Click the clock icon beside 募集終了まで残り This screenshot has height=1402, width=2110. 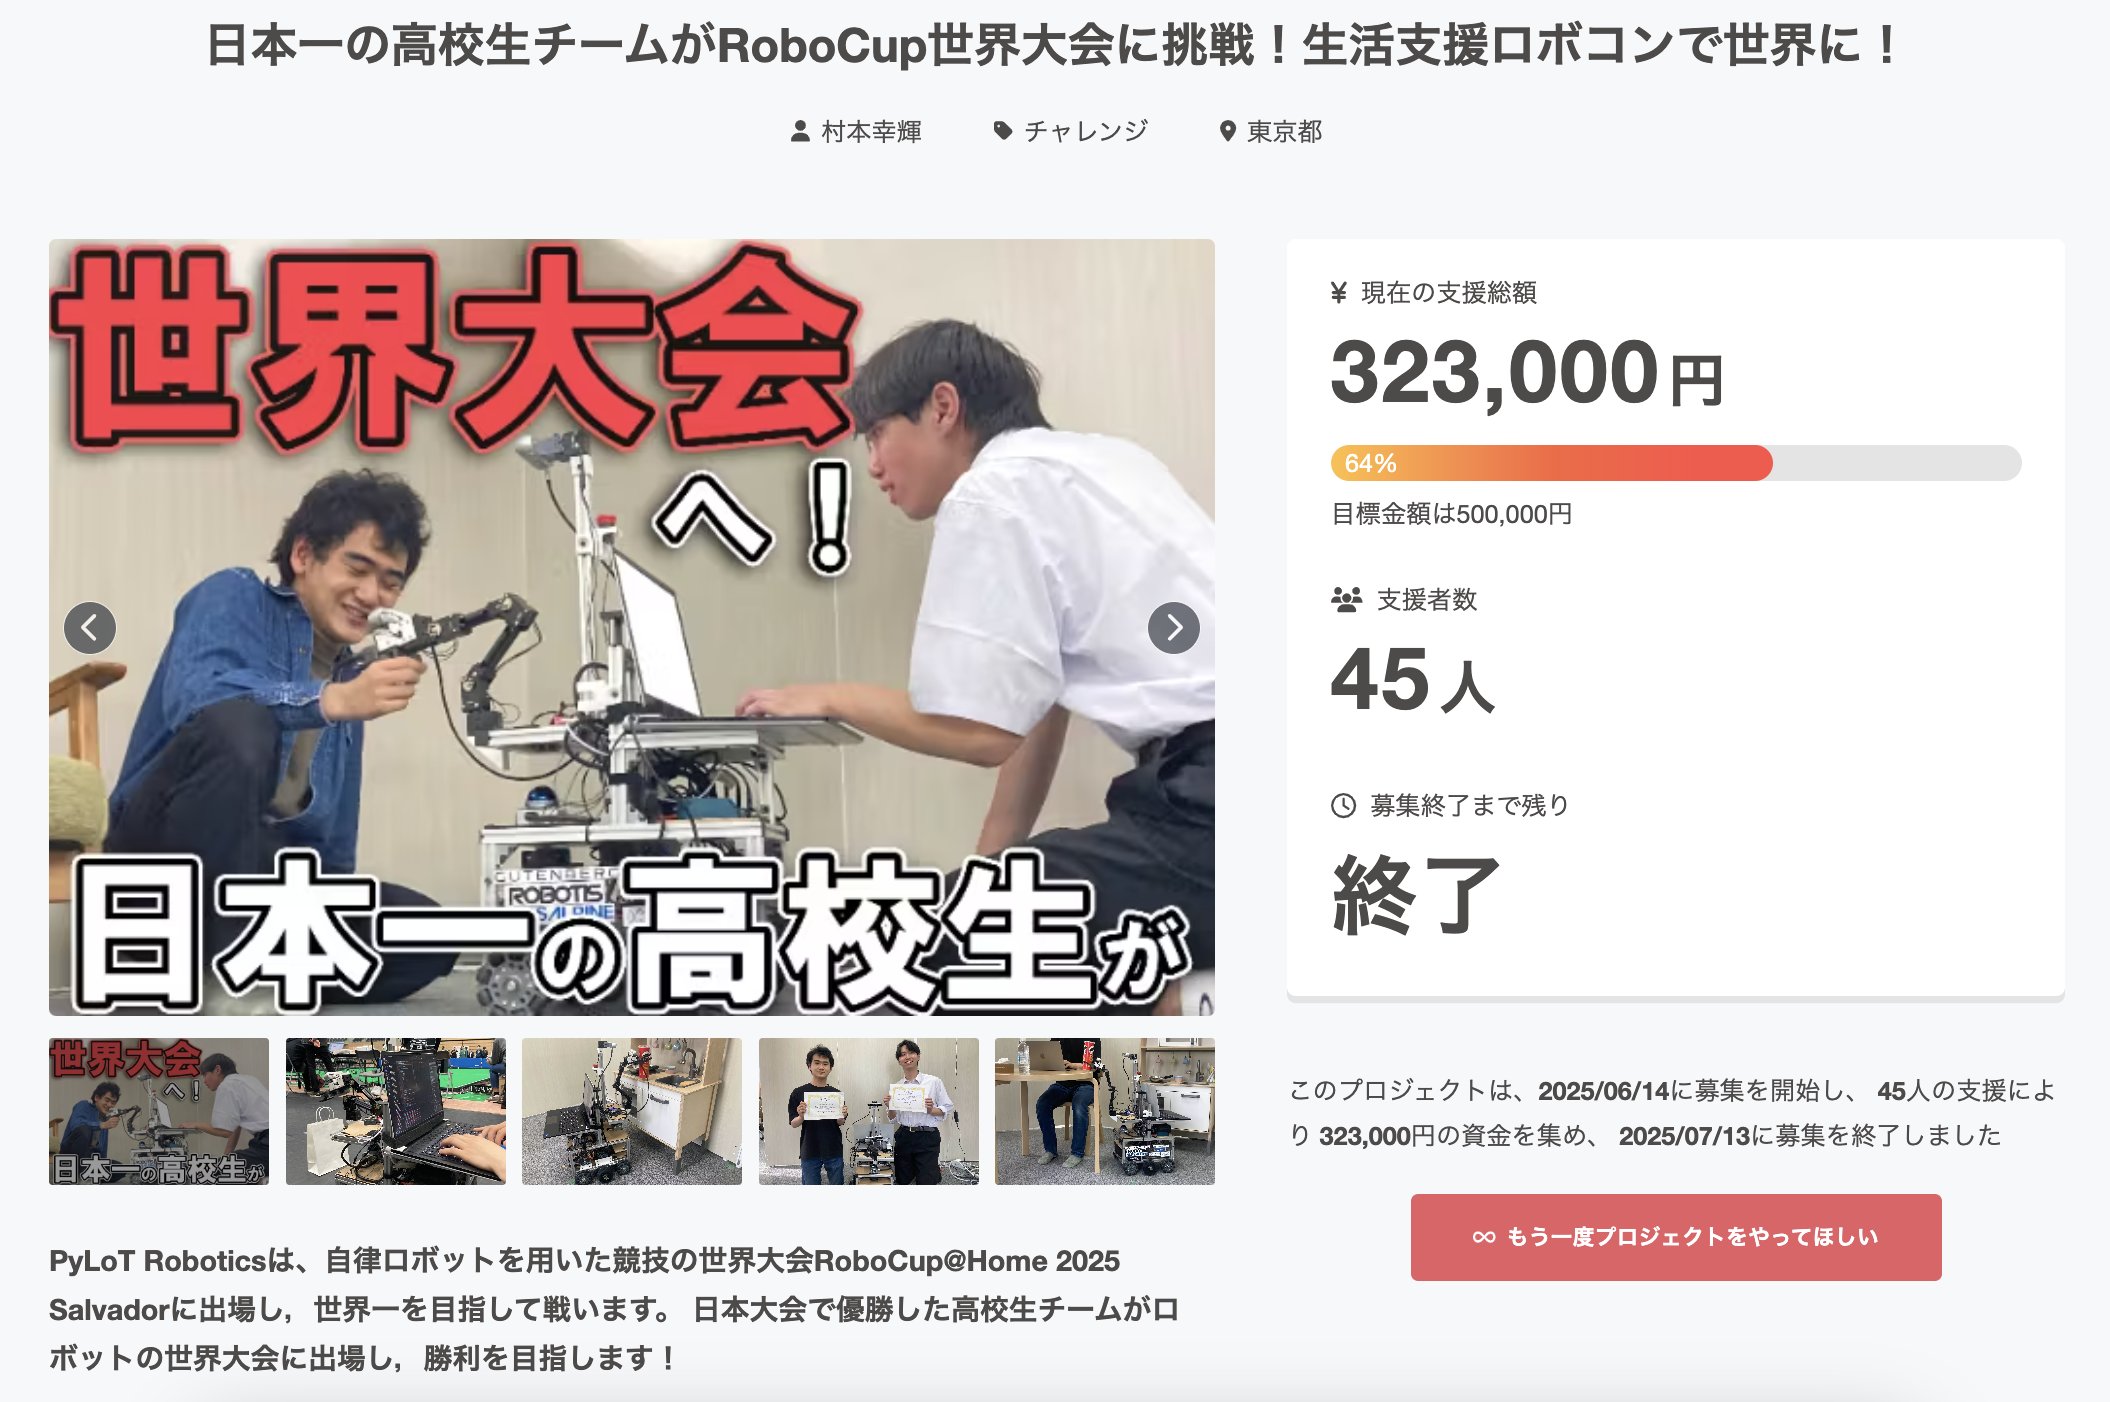(1343, 805)
